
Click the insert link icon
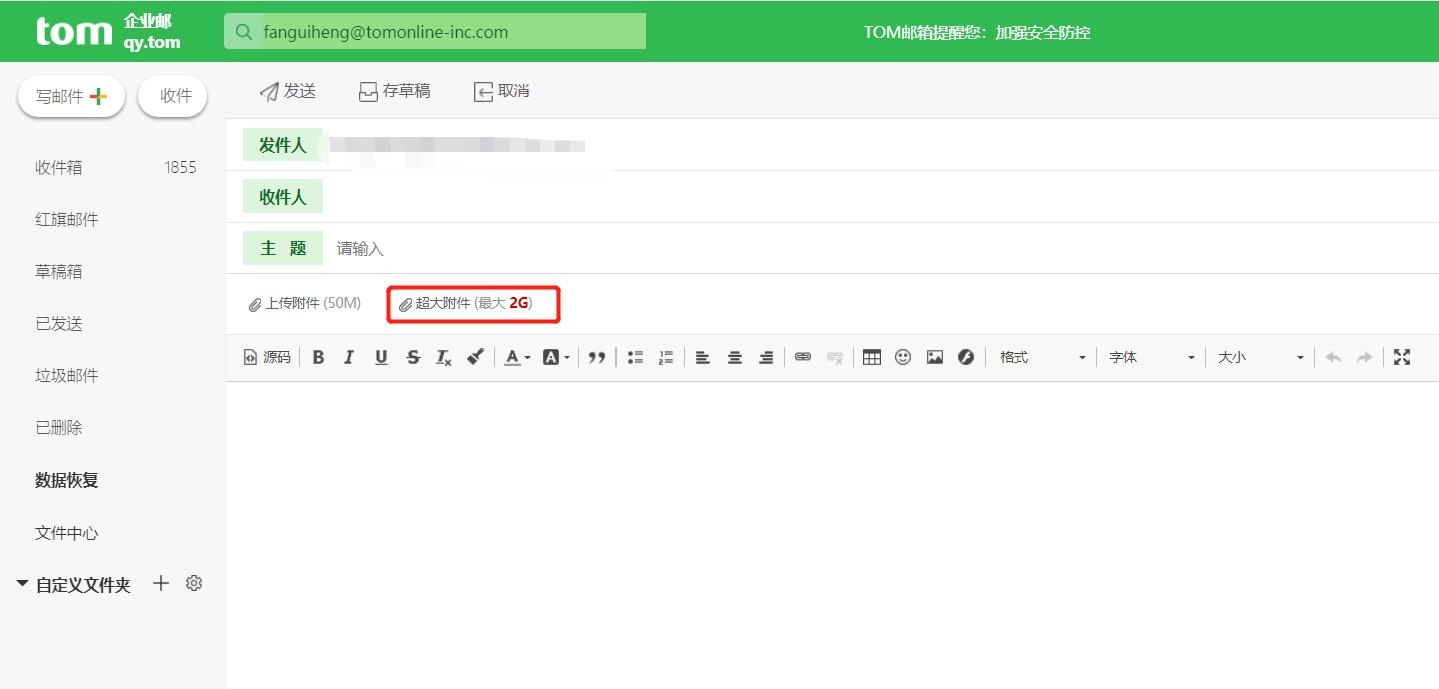pyautogui.click(x=802, y=357)
